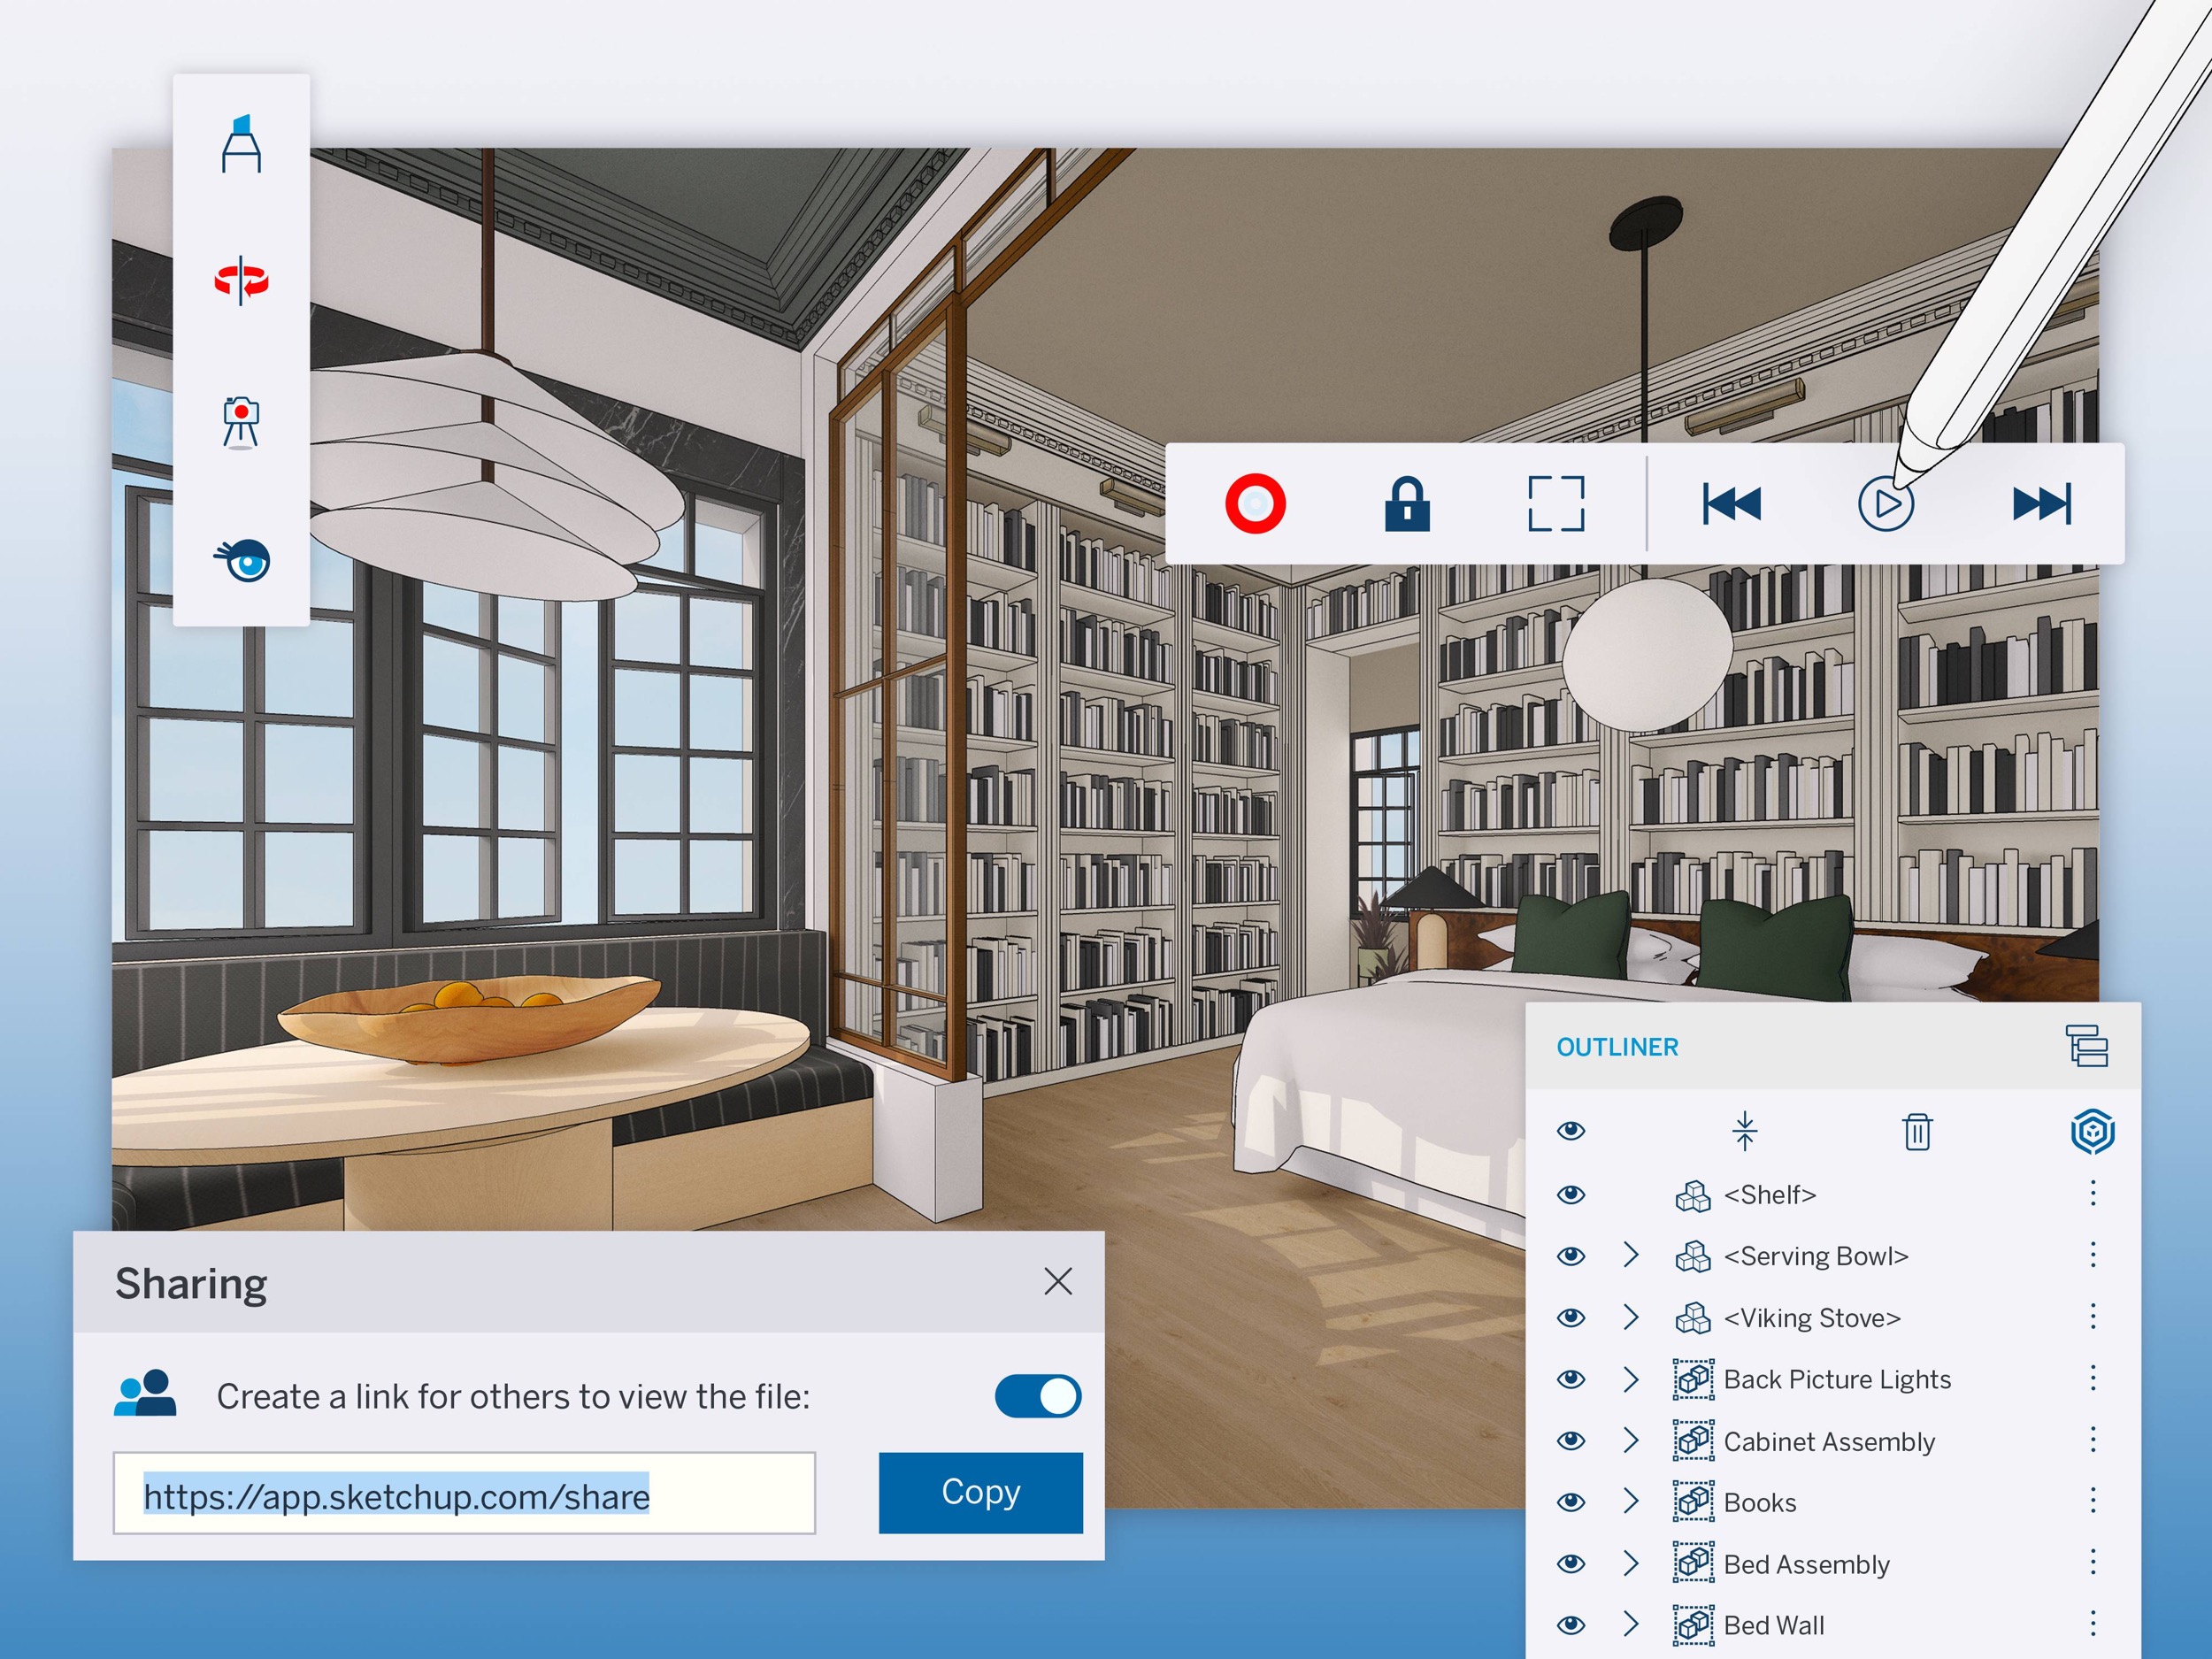Enter fullscreen with the expand icon
Screen dimensions: 2212x1659
(x=1558, y=504)
